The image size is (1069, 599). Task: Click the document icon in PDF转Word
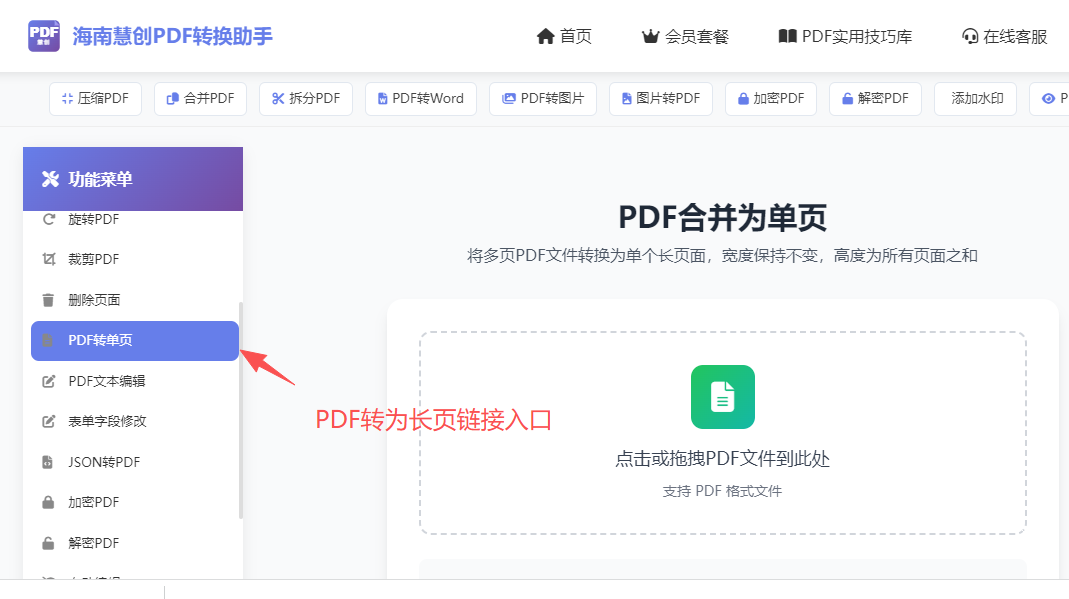tap(382, 99)
